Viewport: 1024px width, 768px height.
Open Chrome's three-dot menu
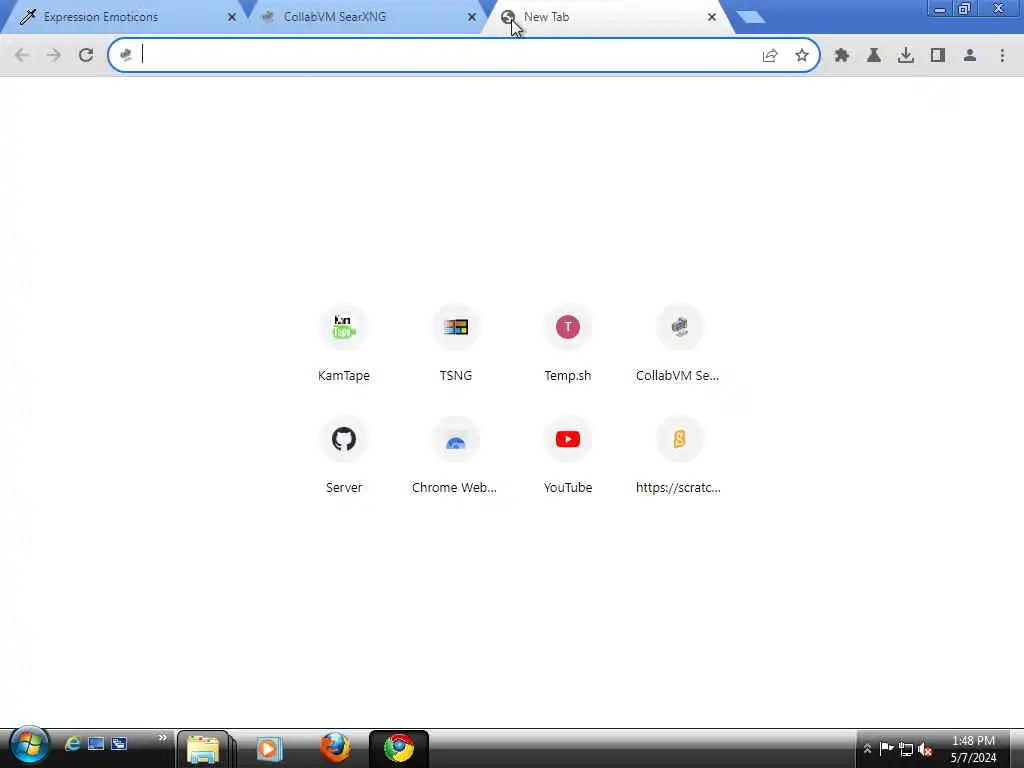pyautogui.click(x=1002, y=56)
